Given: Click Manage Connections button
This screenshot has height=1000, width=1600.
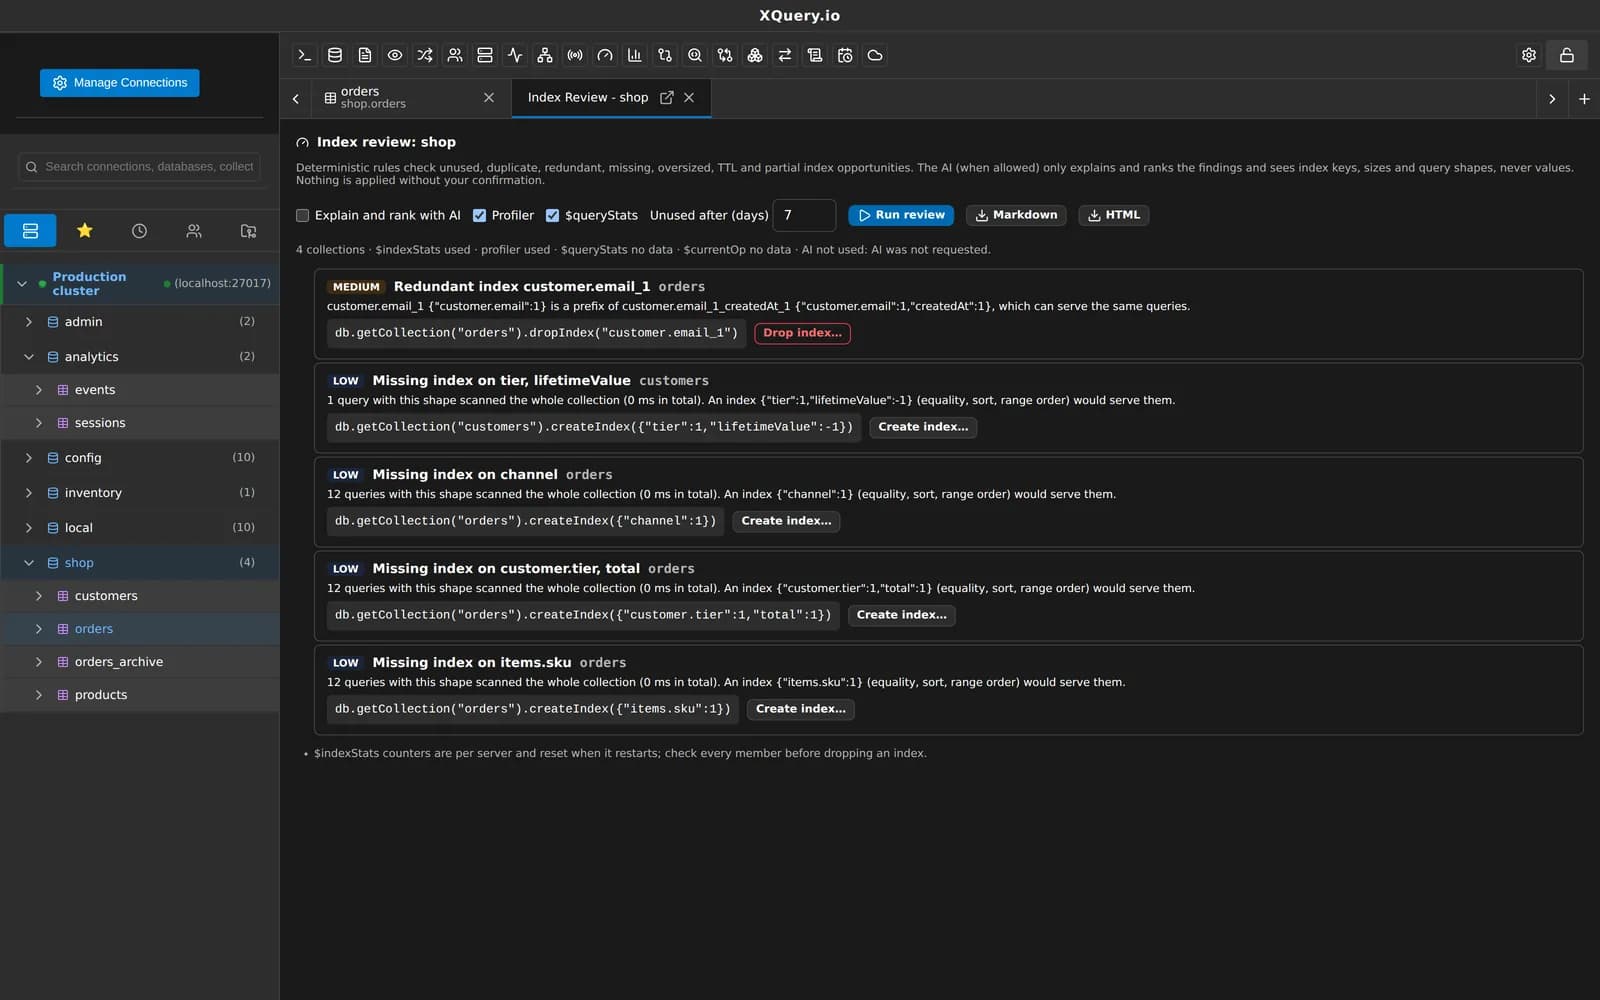Looking at the screenshot, I should coord(120,83).
